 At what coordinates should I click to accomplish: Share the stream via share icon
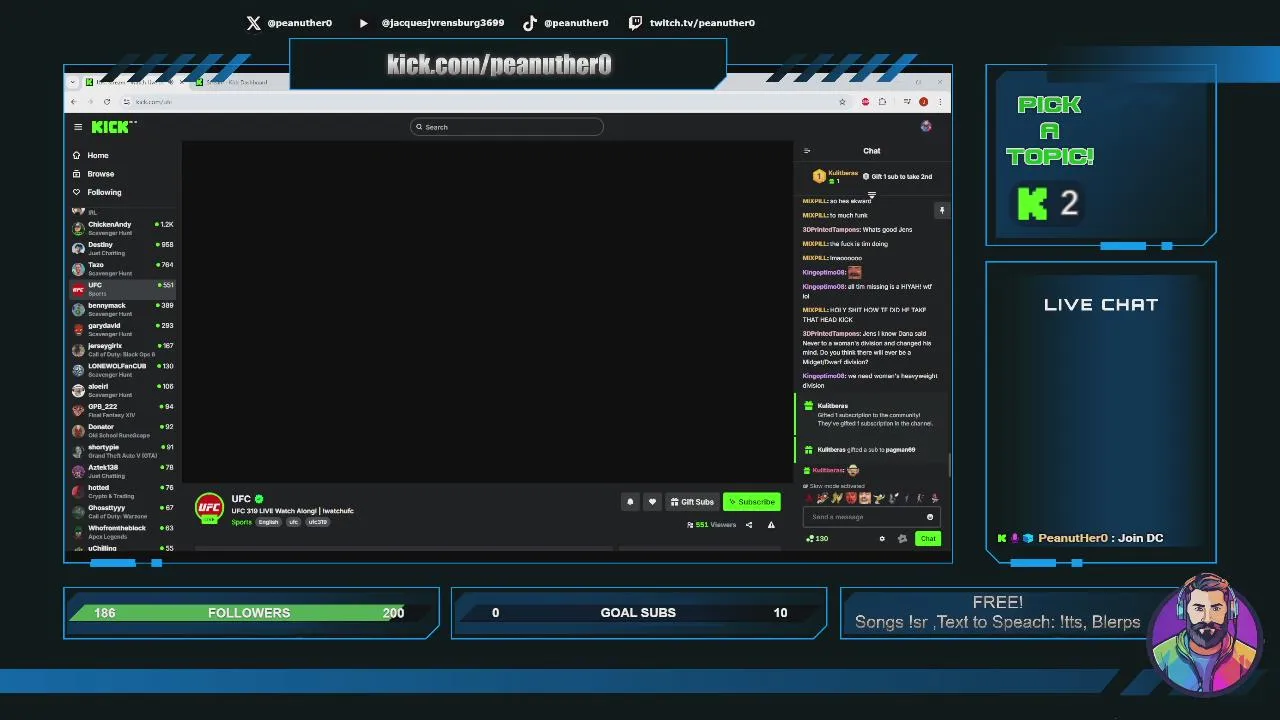coord(748,525)
